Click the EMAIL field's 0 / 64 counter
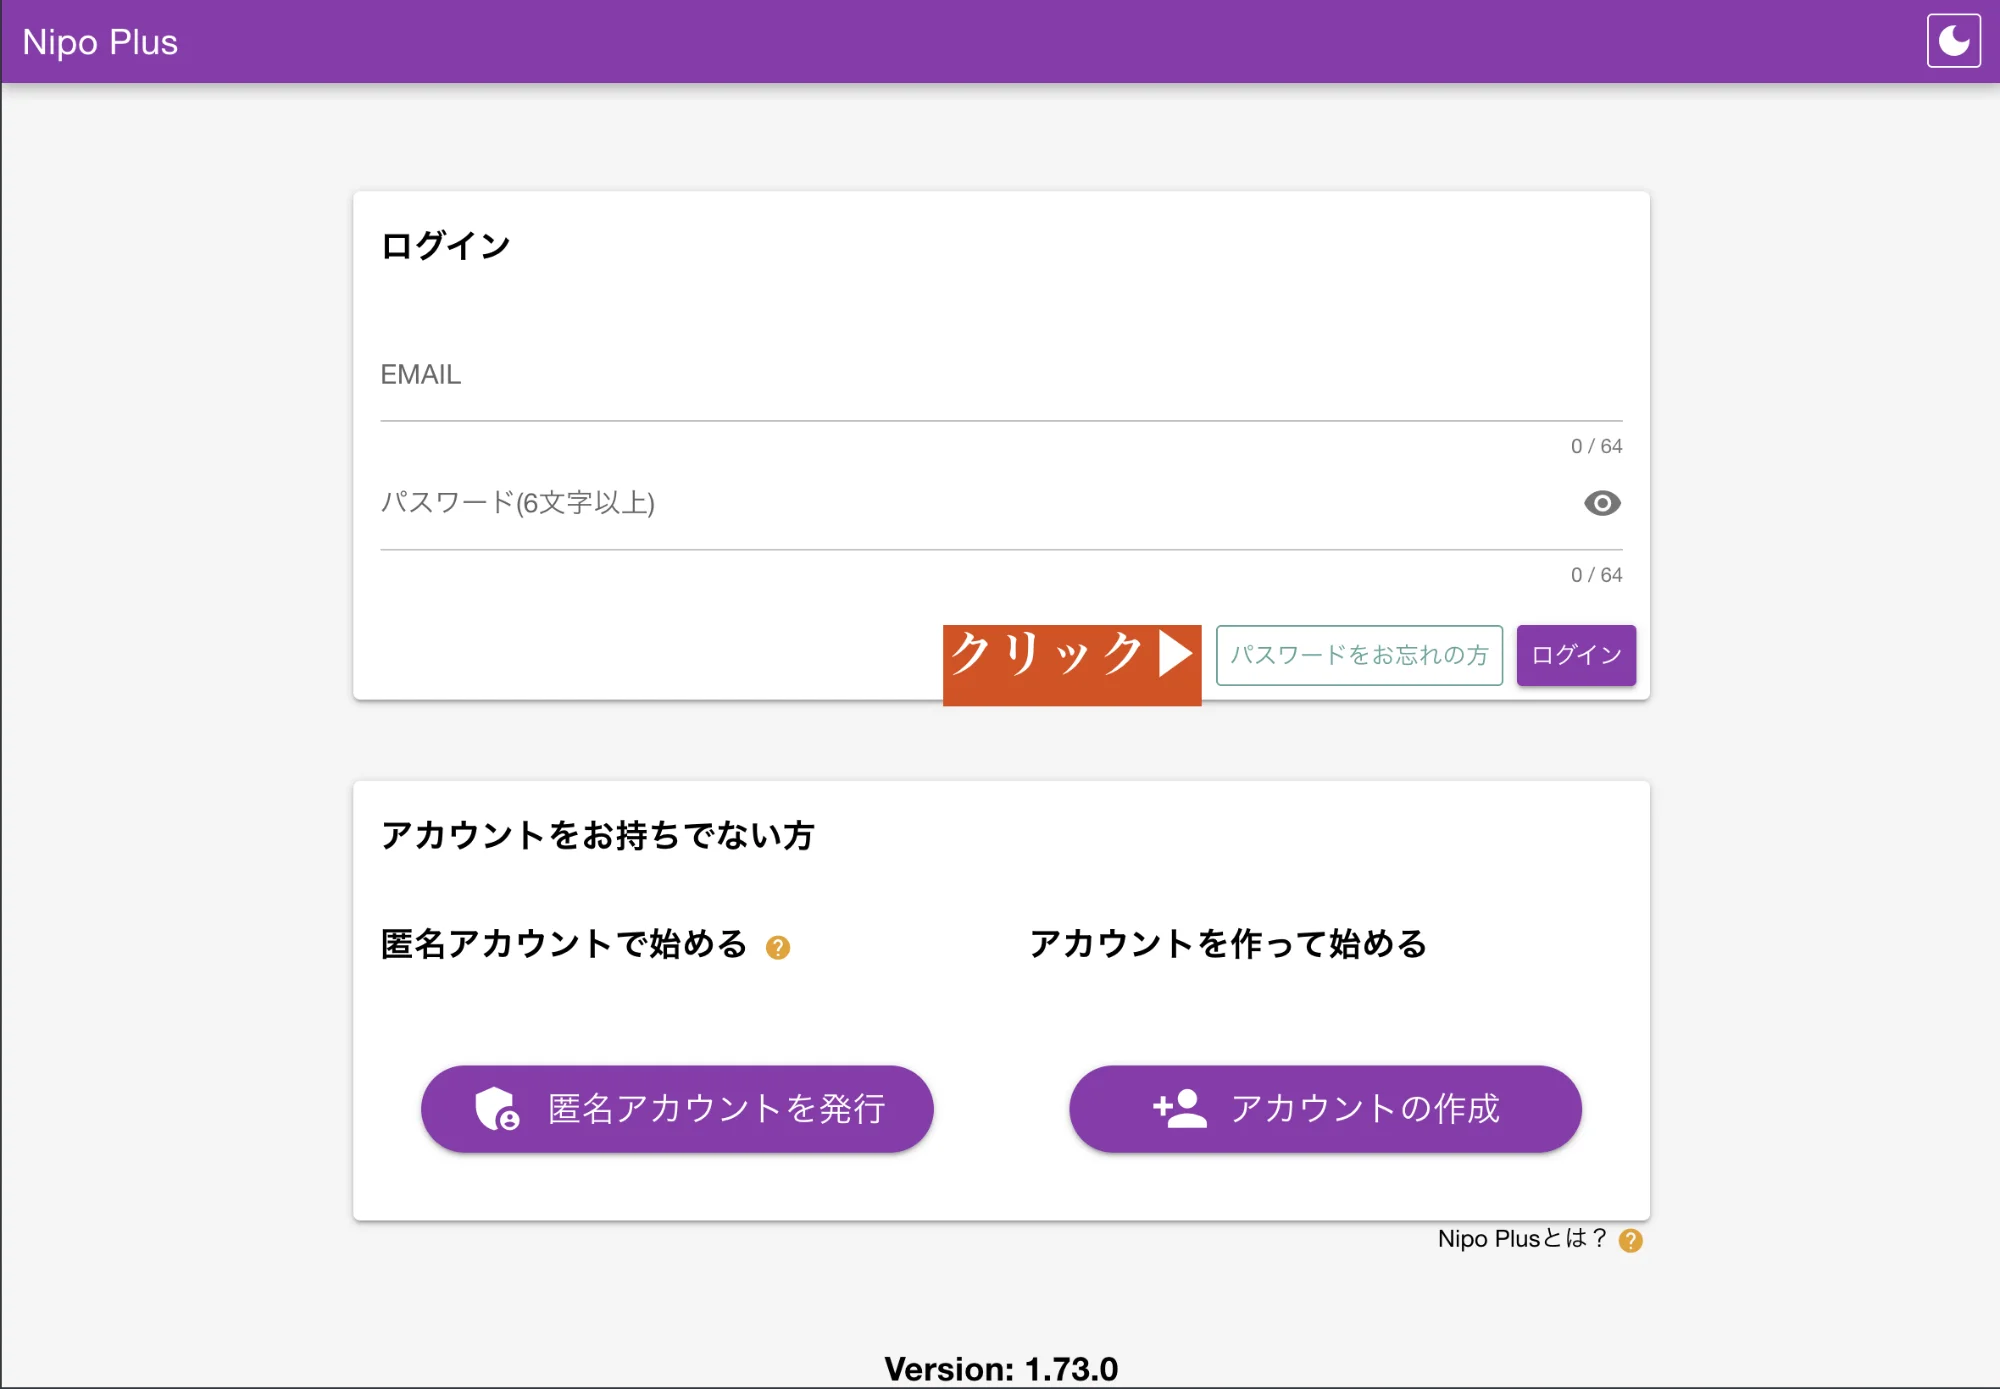 1595,446
